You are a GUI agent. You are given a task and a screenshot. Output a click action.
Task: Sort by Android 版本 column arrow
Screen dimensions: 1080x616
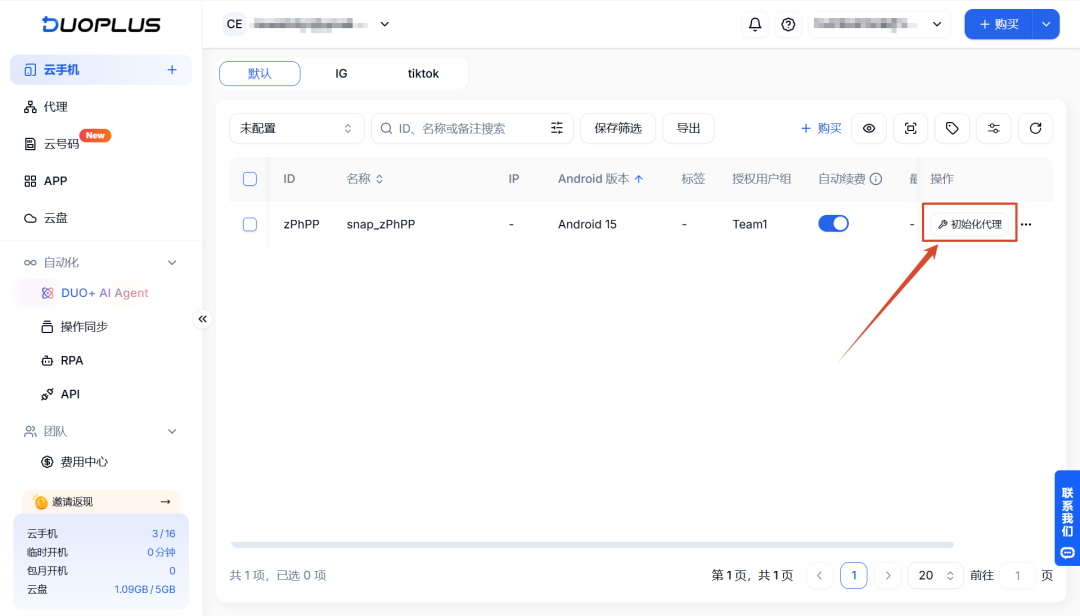click(639, 179)
